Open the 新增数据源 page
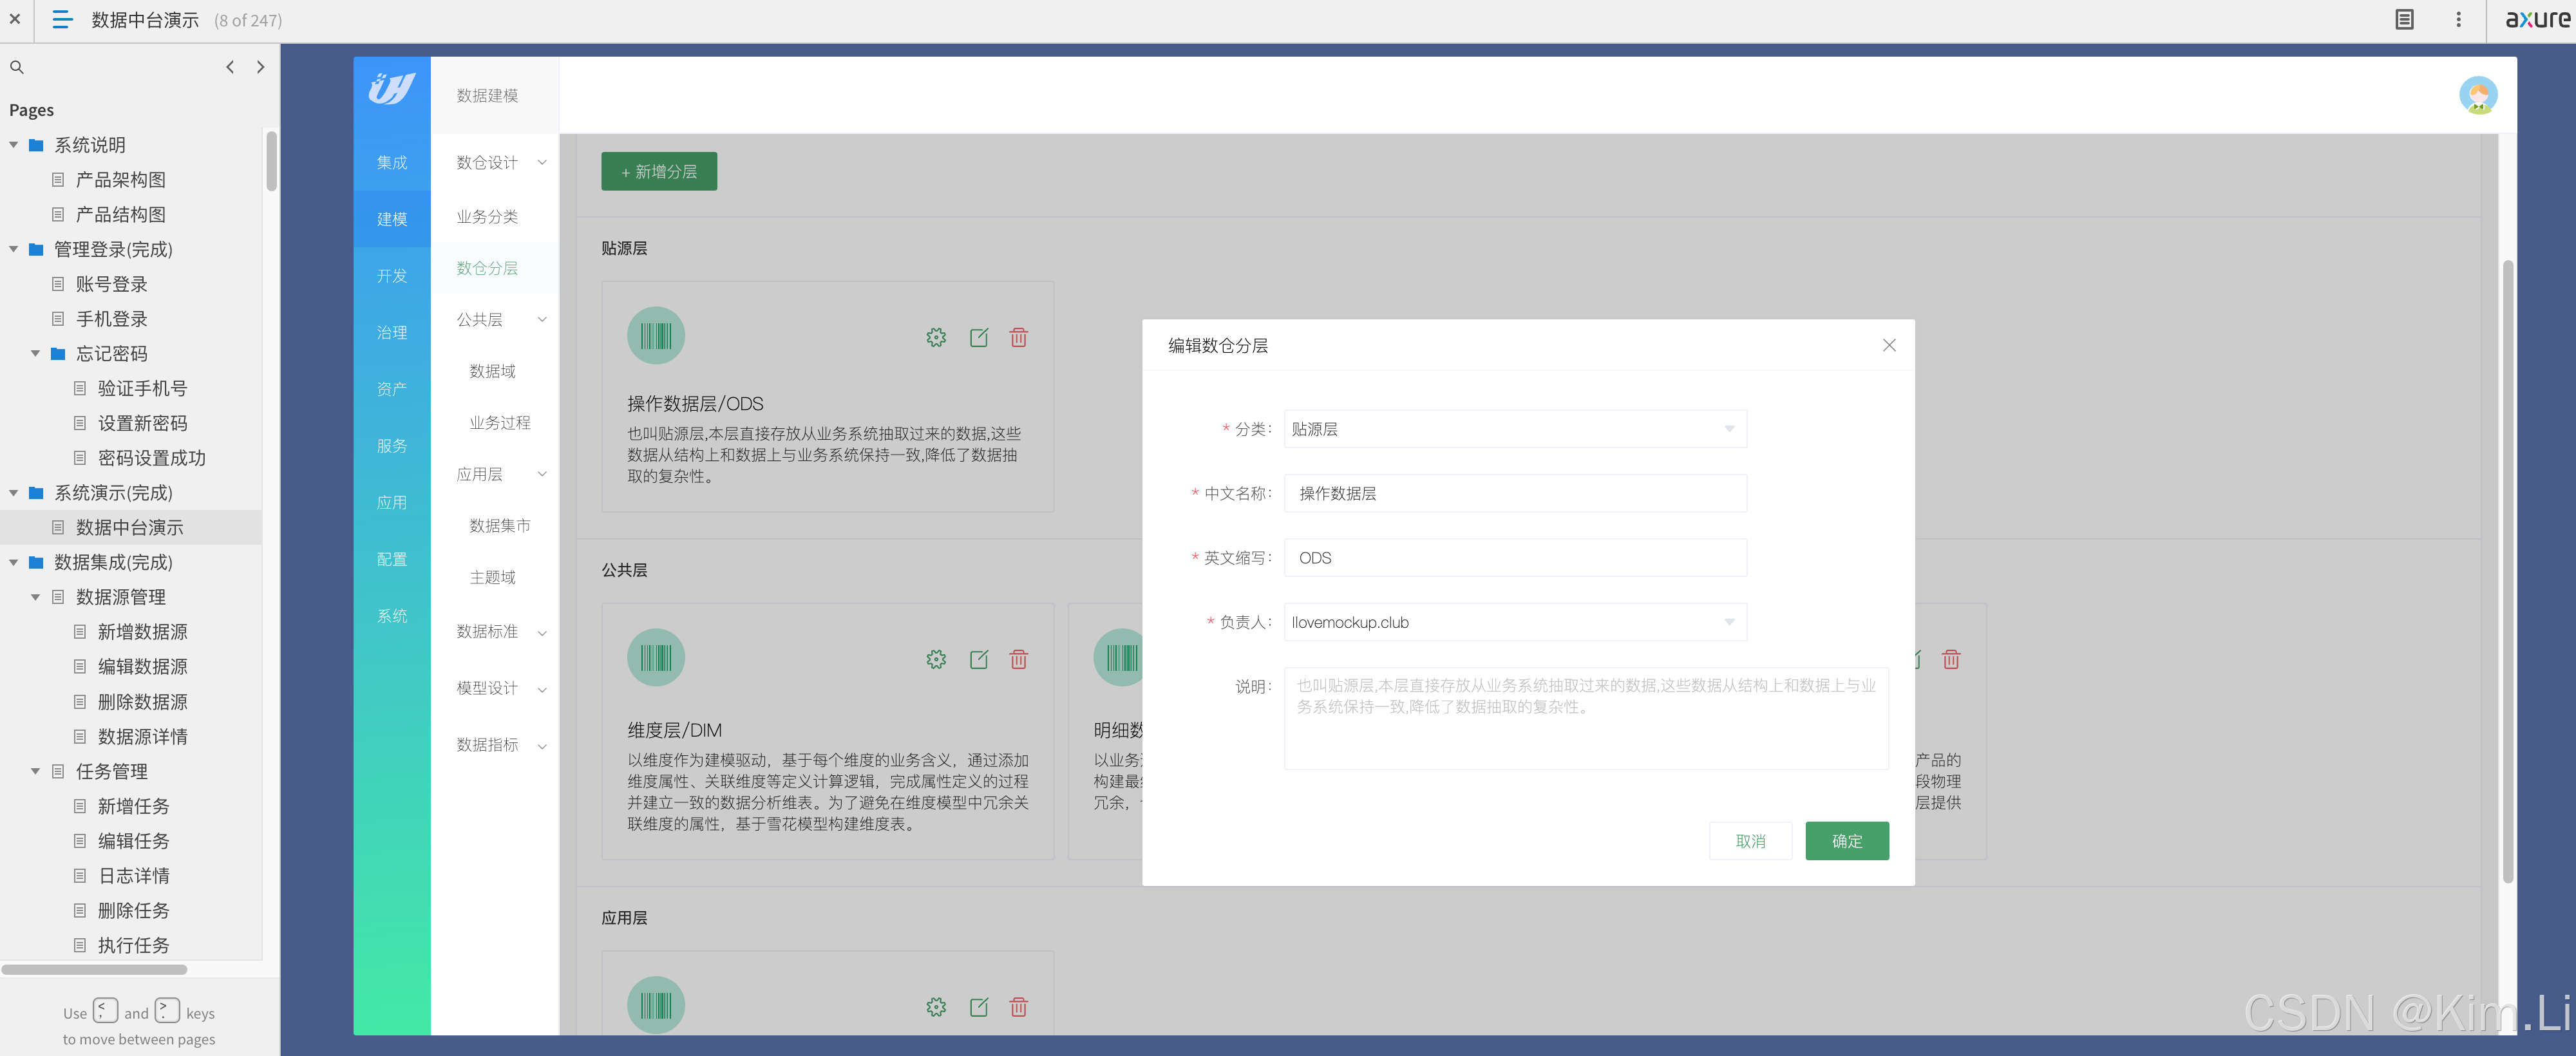The image size is (2576, 1056). click(142, 632)
